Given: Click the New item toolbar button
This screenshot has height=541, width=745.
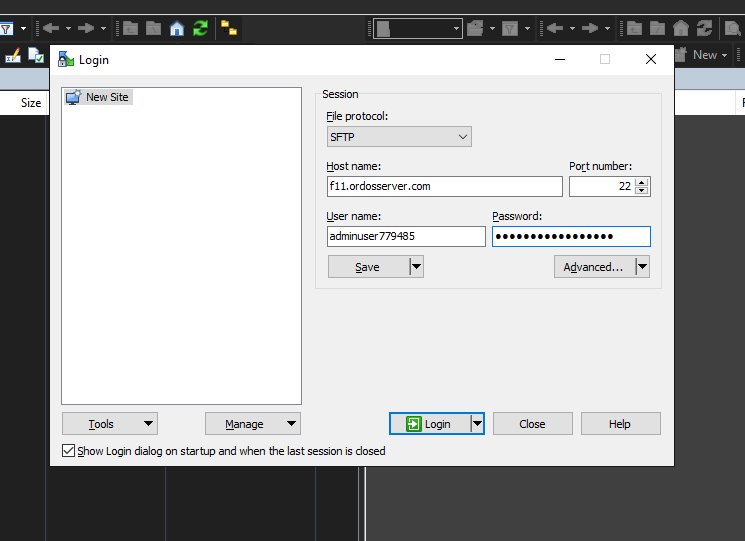Looking at the screenshot, I should tap(702, 55).
